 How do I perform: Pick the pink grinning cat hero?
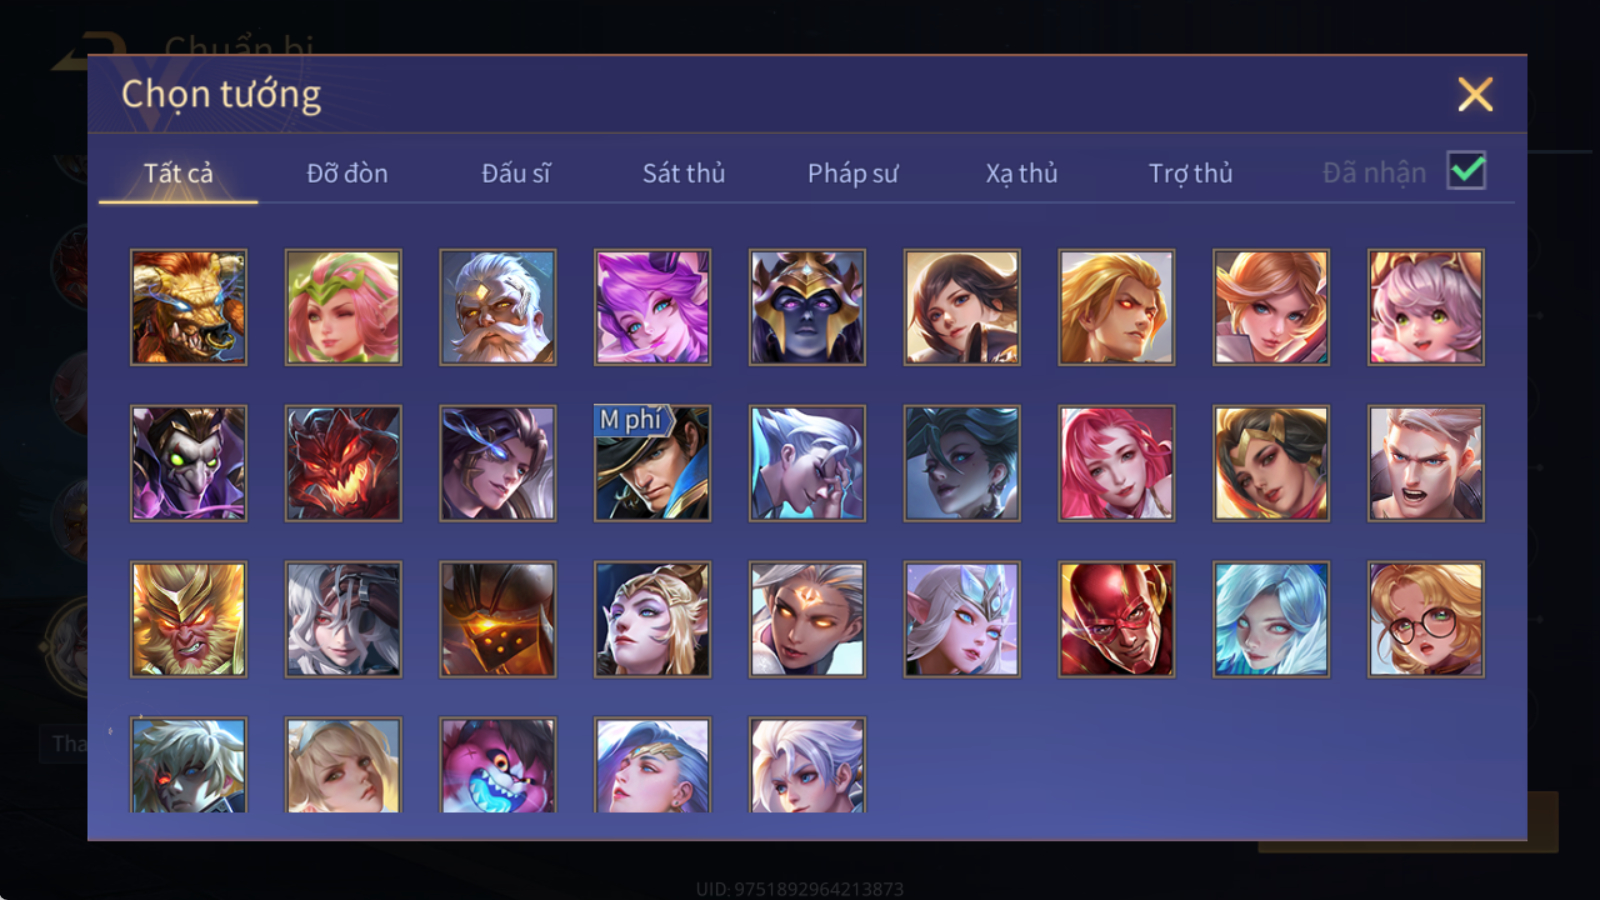[x=498, y=765]
